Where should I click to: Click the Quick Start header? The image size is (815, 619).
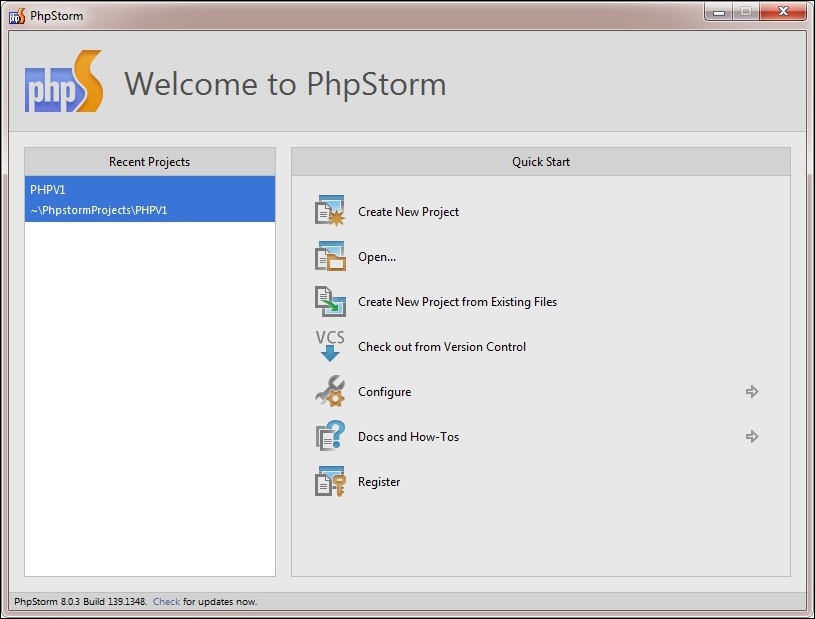541,162
